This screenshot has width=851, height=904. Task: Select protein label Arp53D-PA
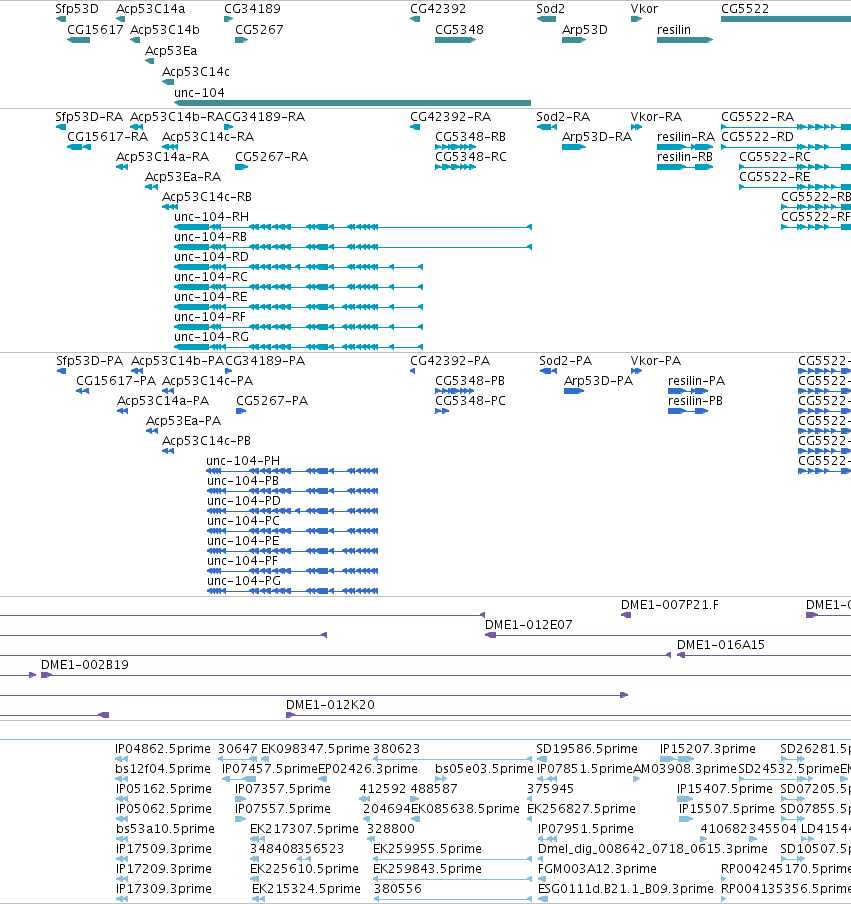[598, 381]
